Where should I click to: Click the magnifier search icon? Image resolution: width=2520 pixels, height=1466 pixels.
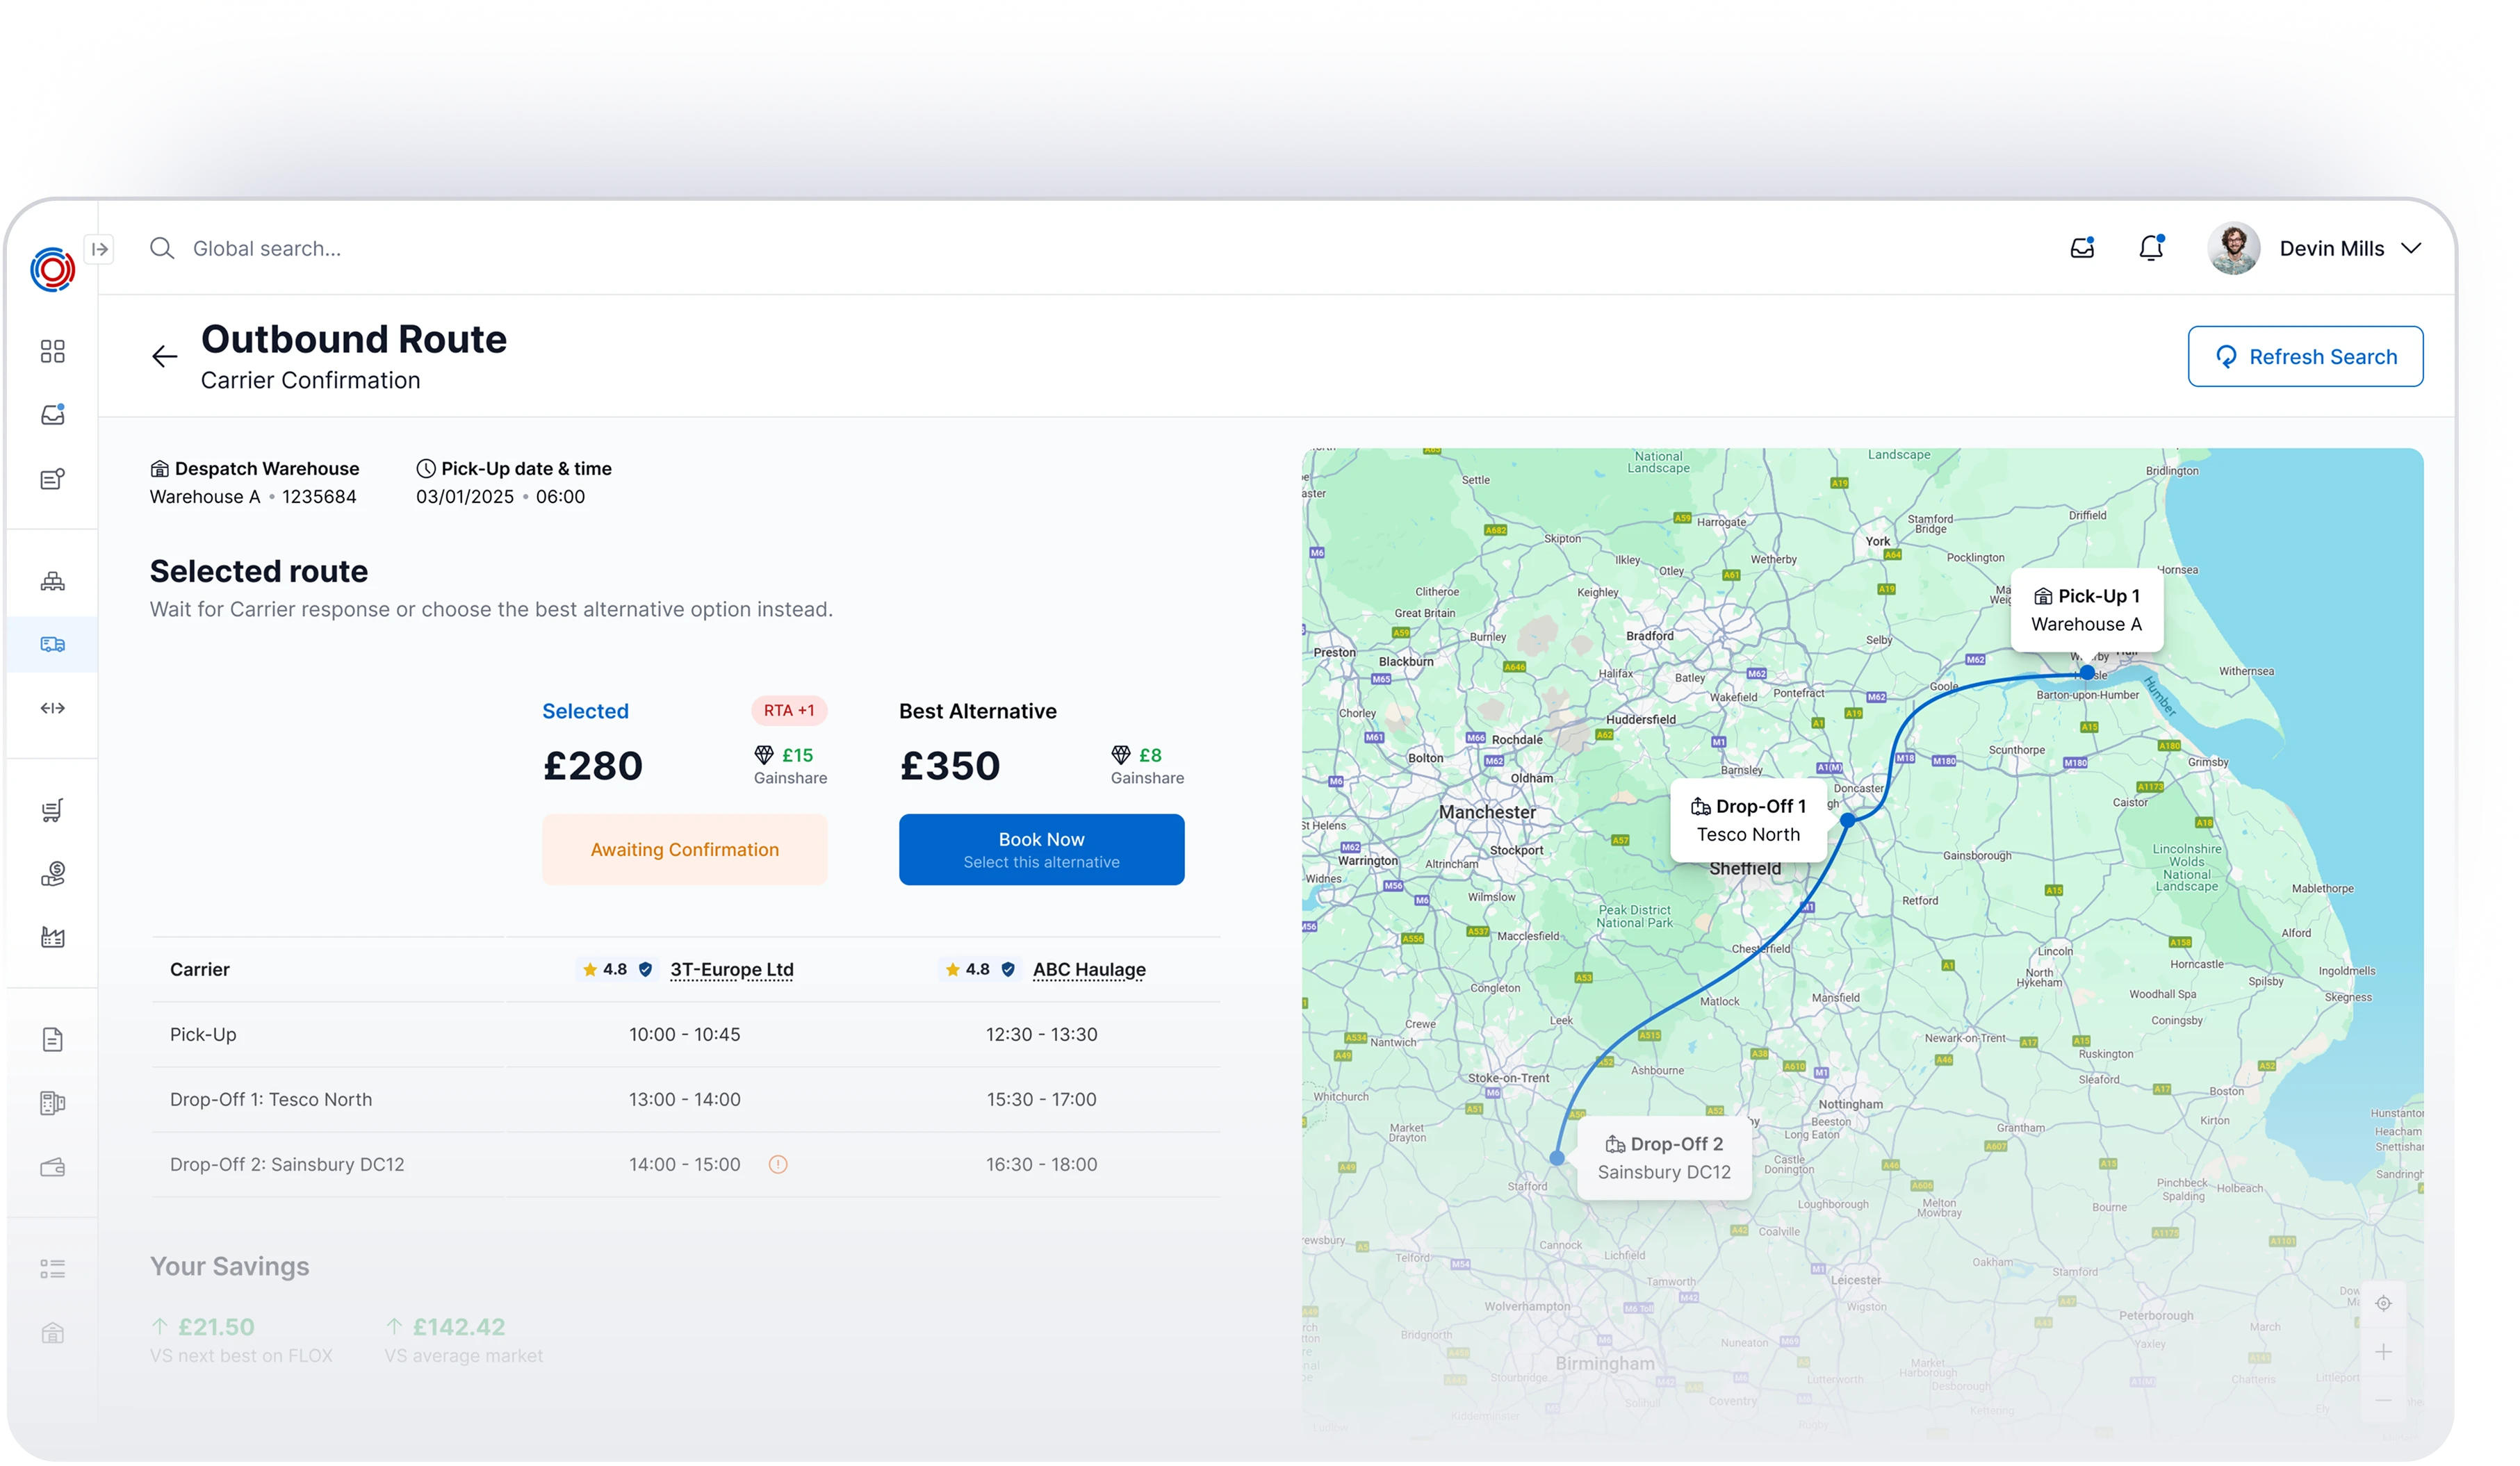click(162, 248)
